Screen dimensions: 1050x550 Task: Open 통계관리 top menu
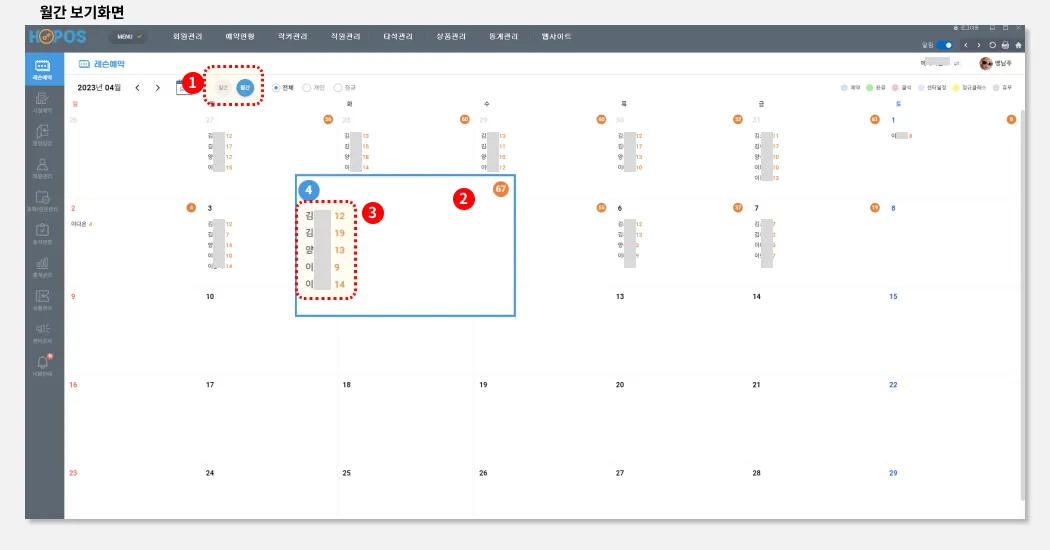pos(504,37)
